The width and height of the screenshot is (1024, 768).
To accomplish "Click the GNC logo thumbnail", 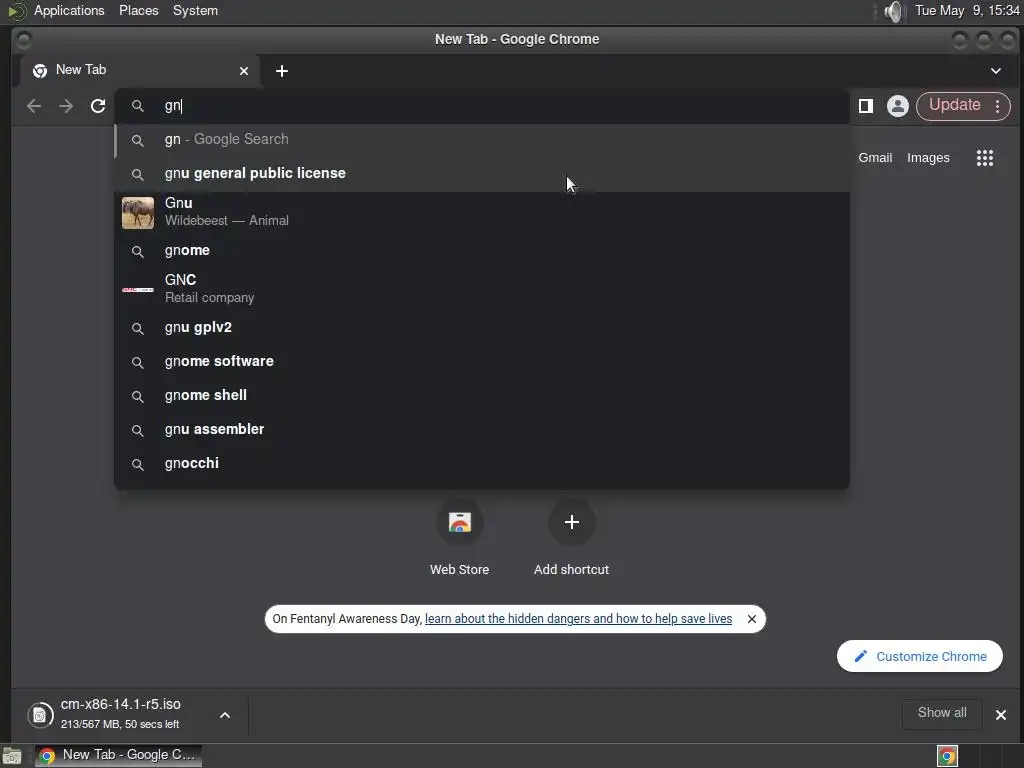I will point(138,289).
